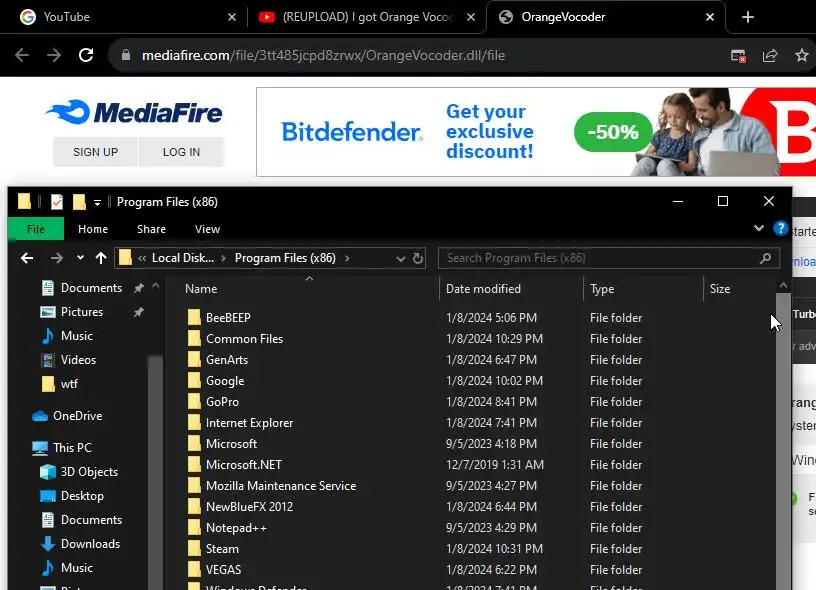816x590 pixels.
Task: Click the MediaFire logo
Action: [x=134, y=112]
